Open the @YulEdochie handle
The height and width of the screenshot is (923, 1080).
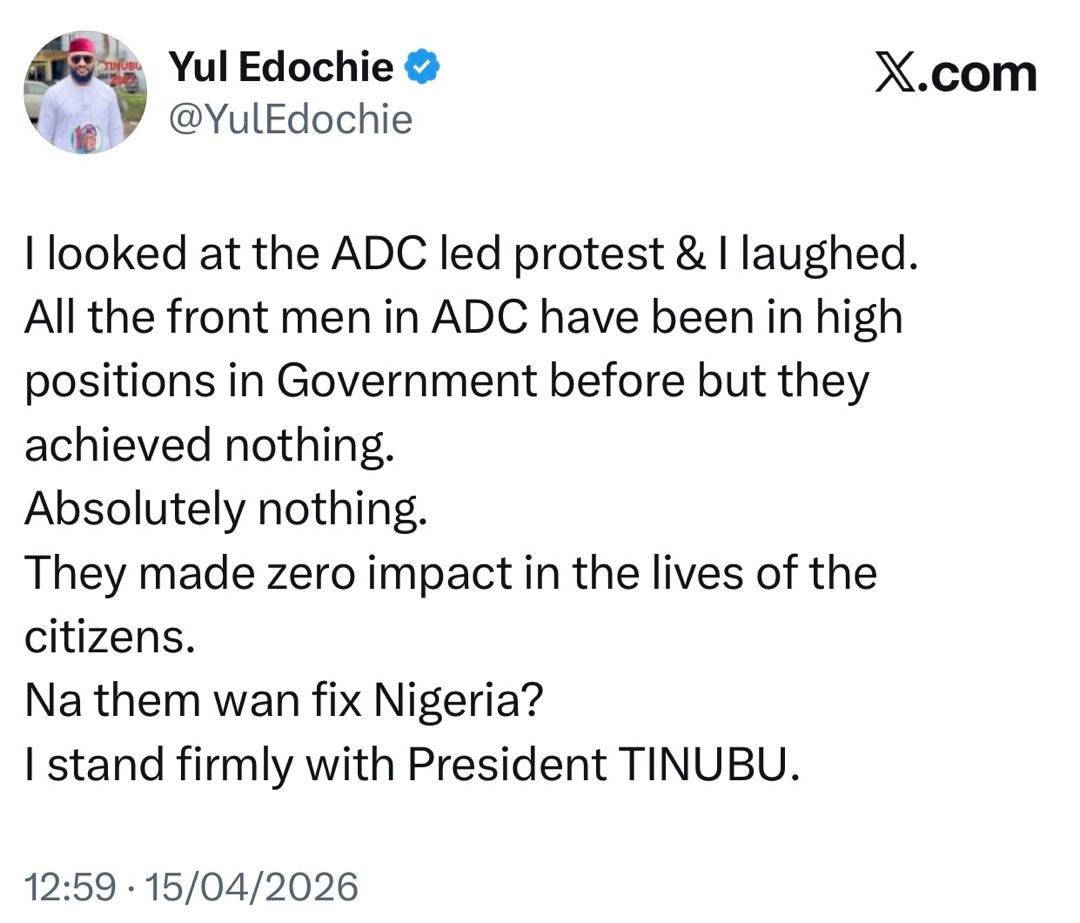pyautogui.click(x=289, y=119)
